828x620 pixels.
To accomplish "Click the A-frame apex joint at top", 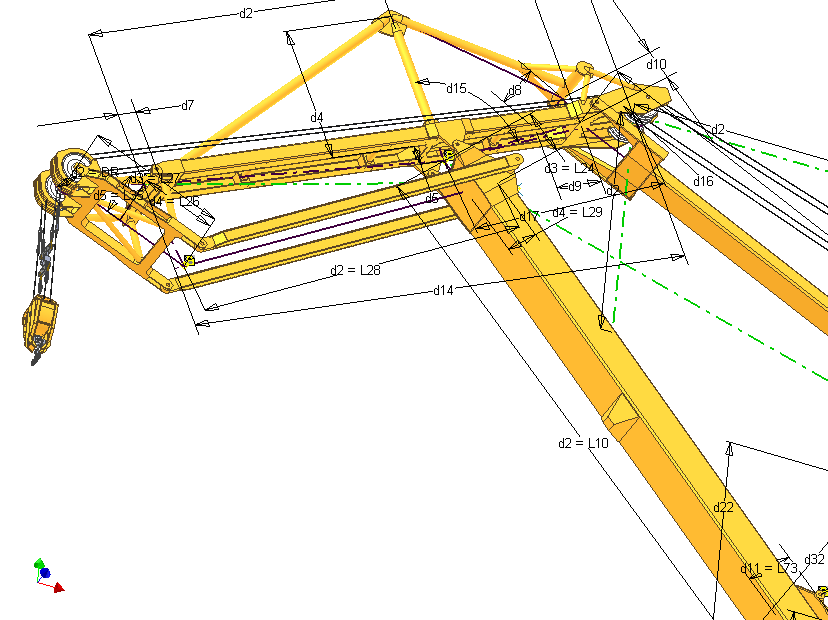I will (x=391, y=26).
